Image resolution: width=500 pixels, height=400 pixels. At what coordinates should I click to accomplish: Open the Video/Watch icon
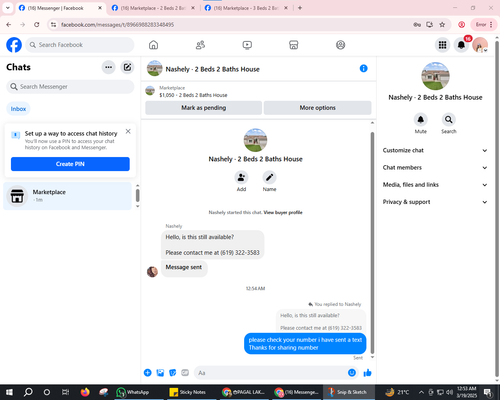coord(247,45)
